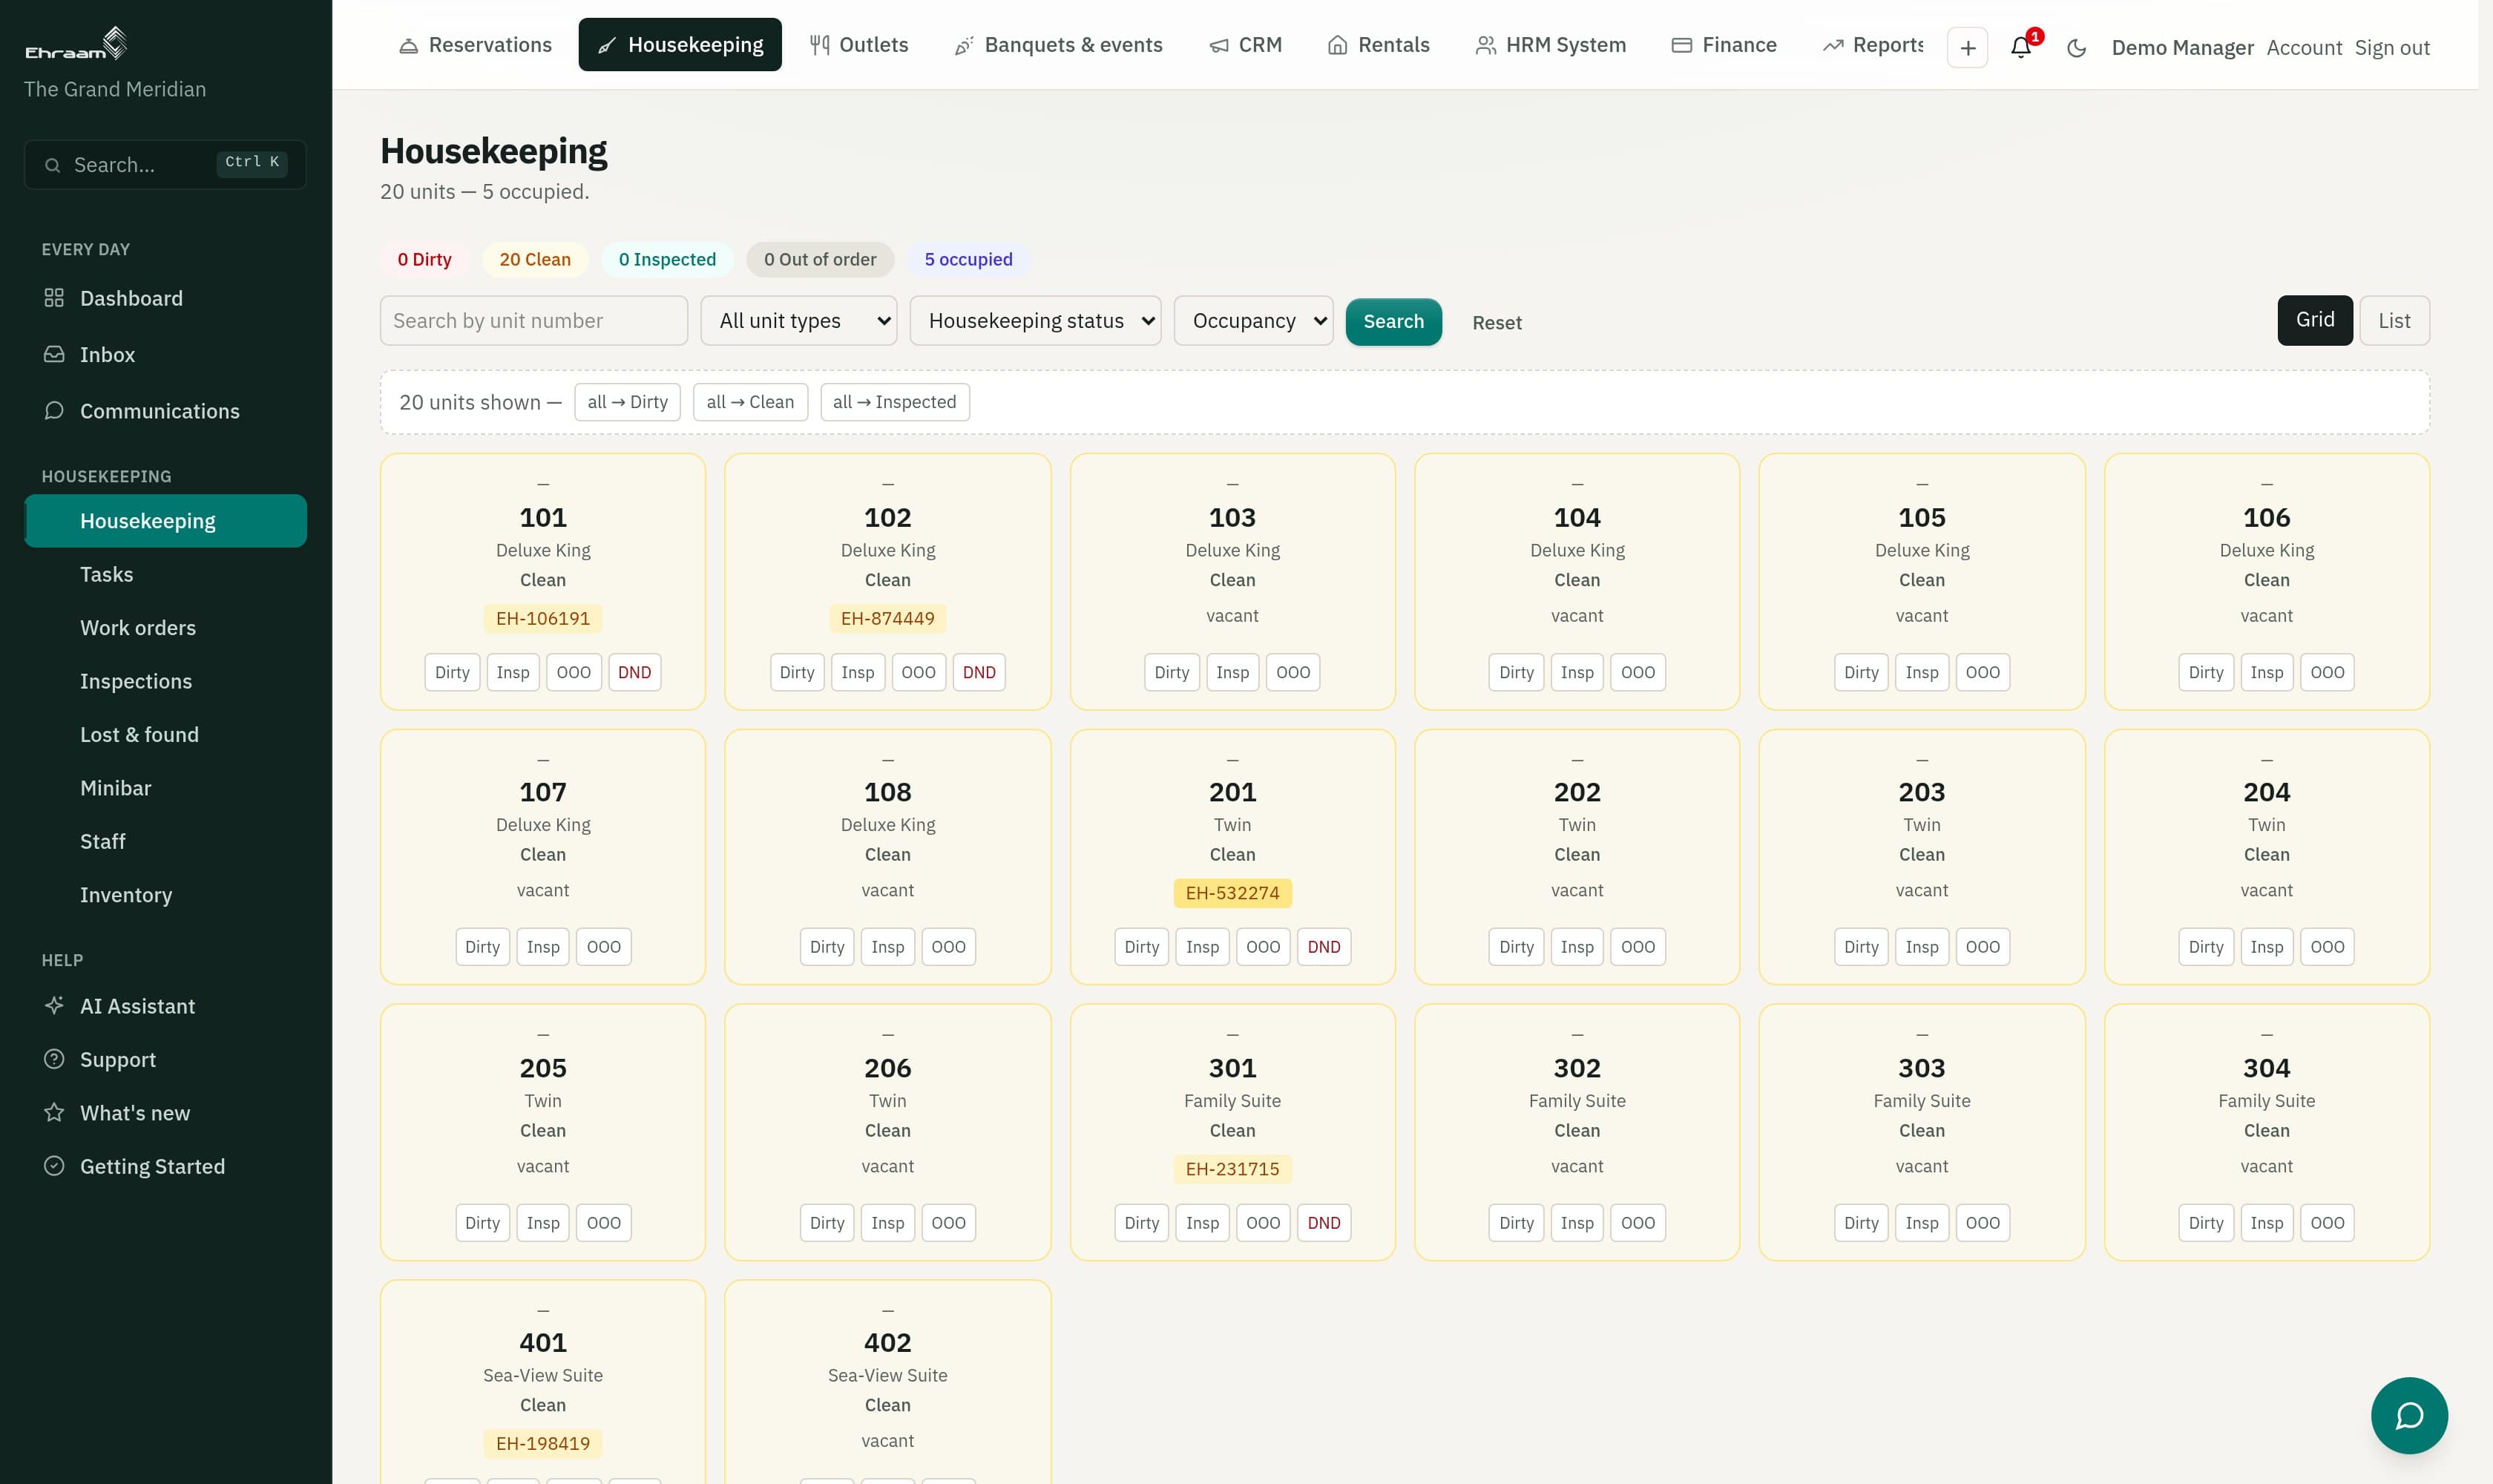Click all → Dirty bulk button
Screen dimensions: 2493x1484
tap(627, 402)
